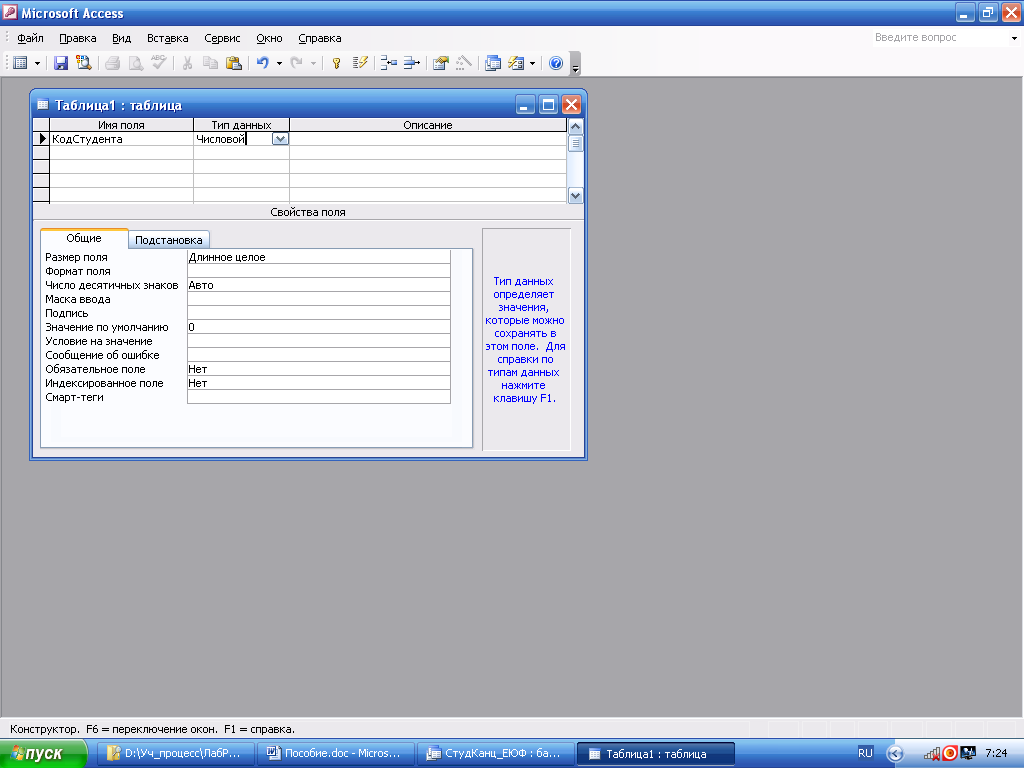Screen dimensions: 1024x768
Task: Open the Справка menu
Action: click(x=320, y=38)
